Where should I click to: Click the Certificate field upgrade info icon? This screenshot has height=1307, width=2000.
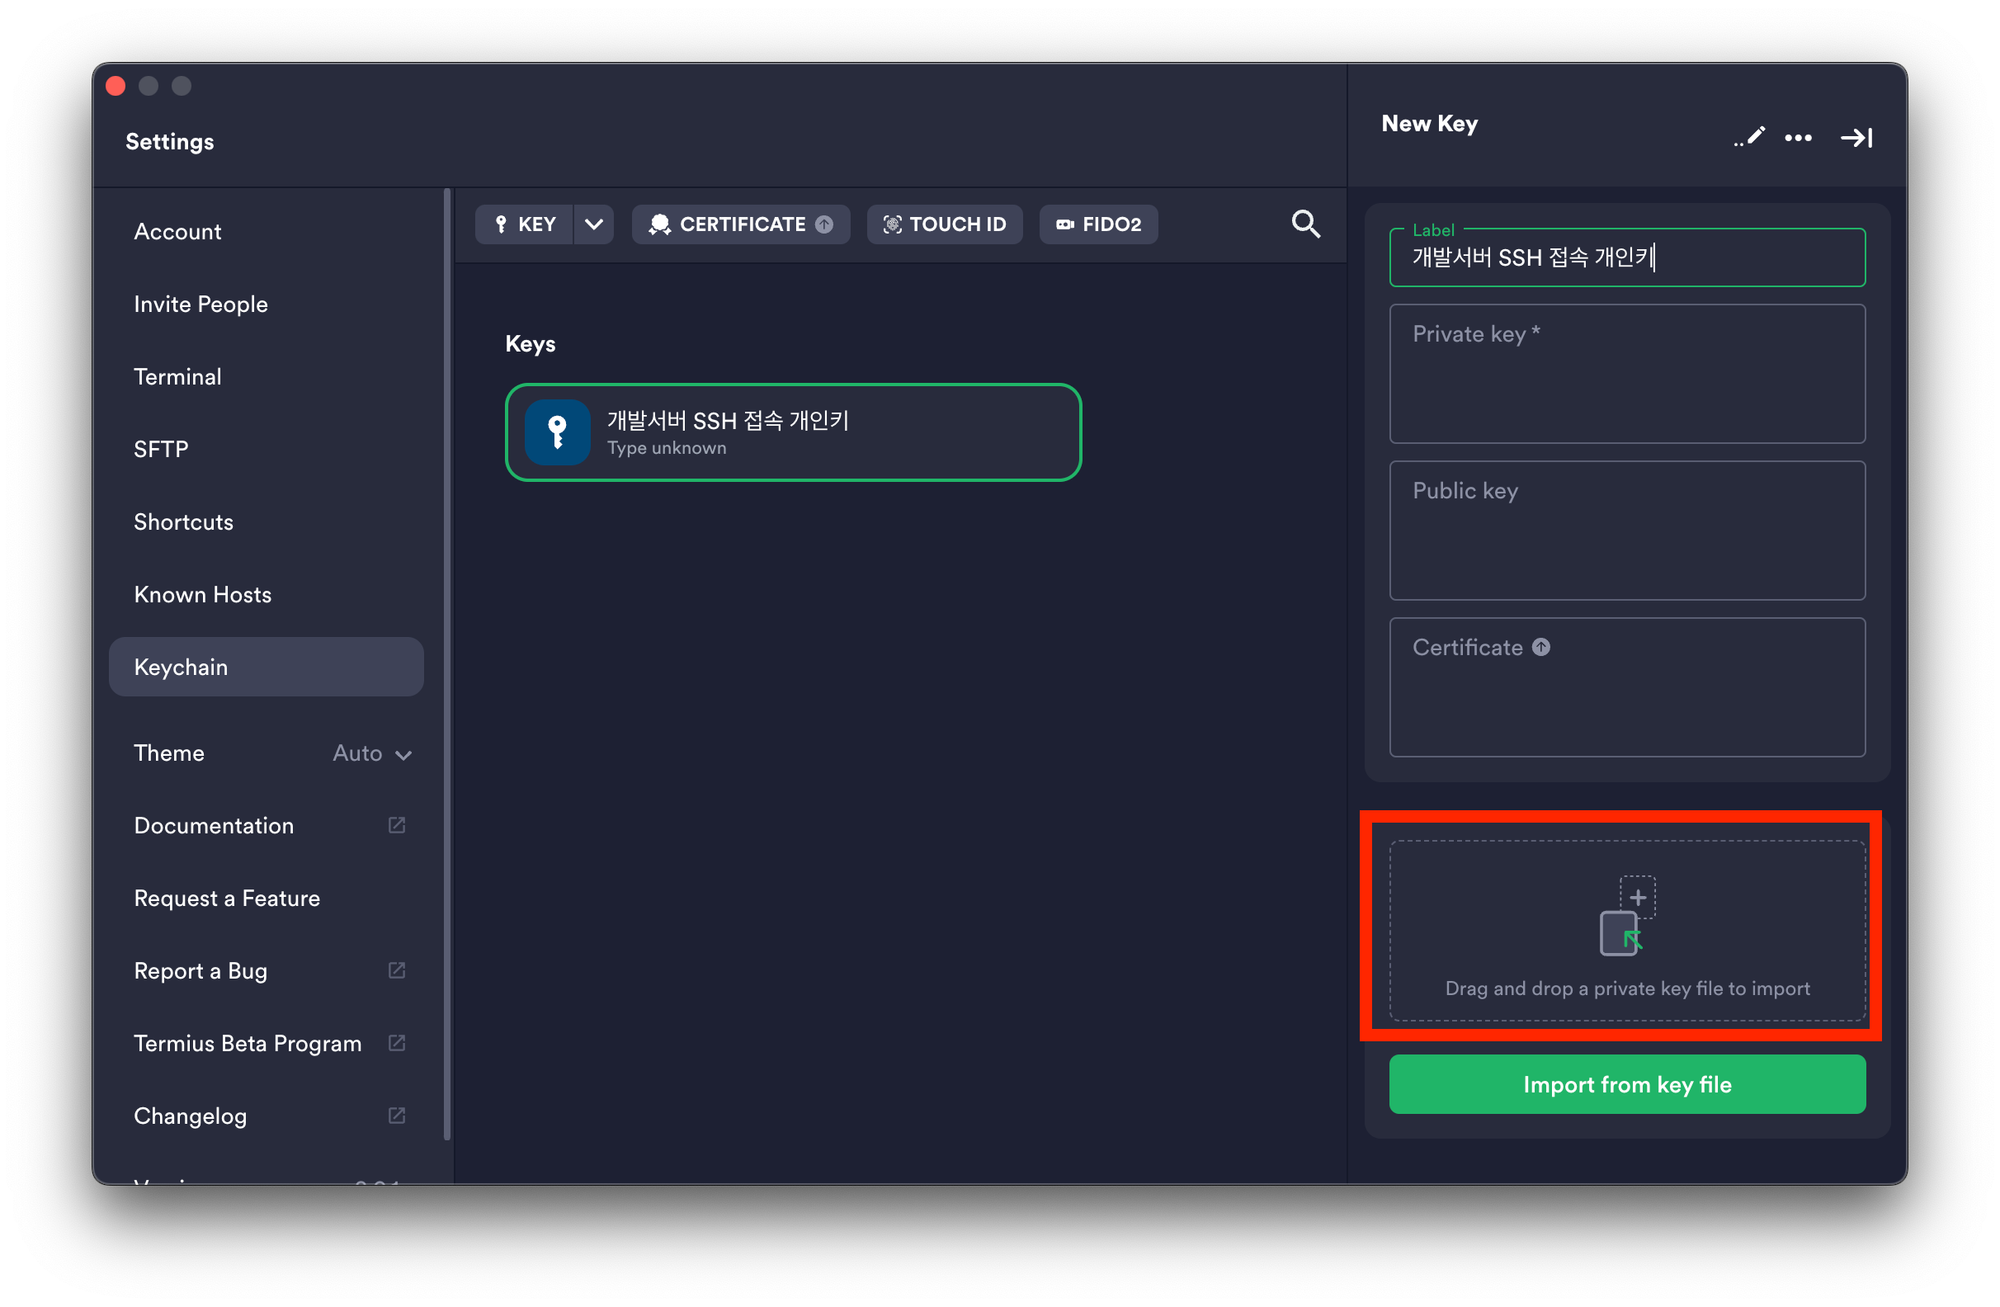(x=1541, y=647)
